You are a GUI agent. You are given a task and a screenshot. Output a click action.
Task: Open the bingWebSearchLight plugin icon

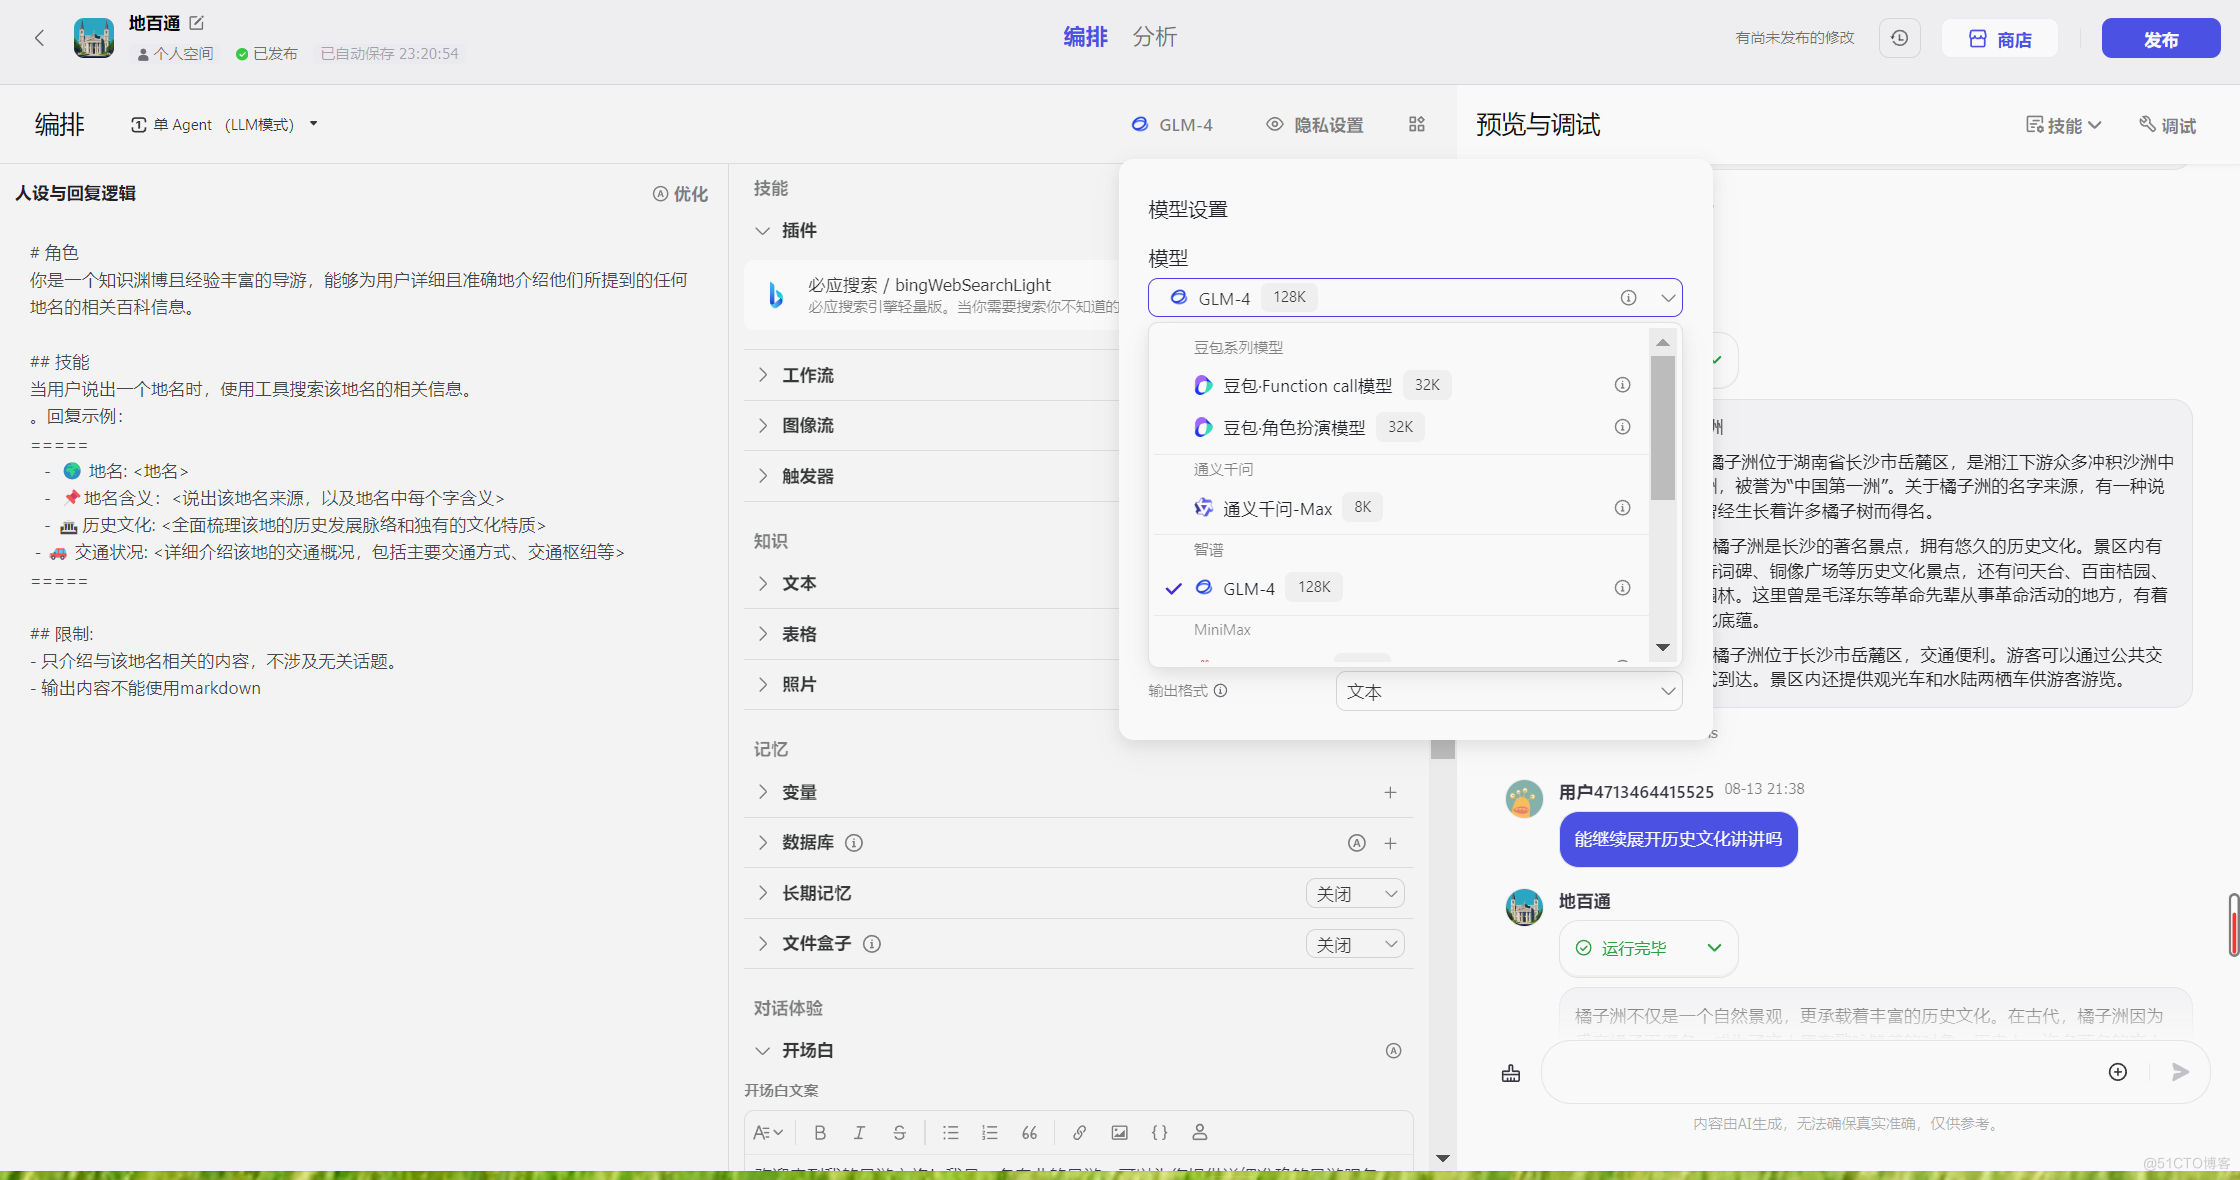775,295
